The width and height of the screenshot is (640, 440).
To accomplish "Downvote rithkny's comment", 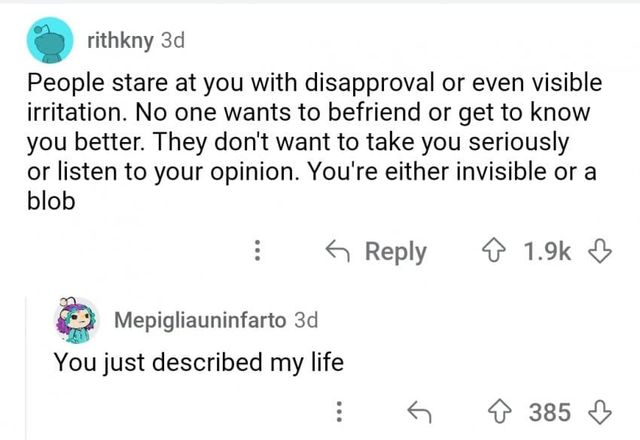I will [x=597, y=252].
